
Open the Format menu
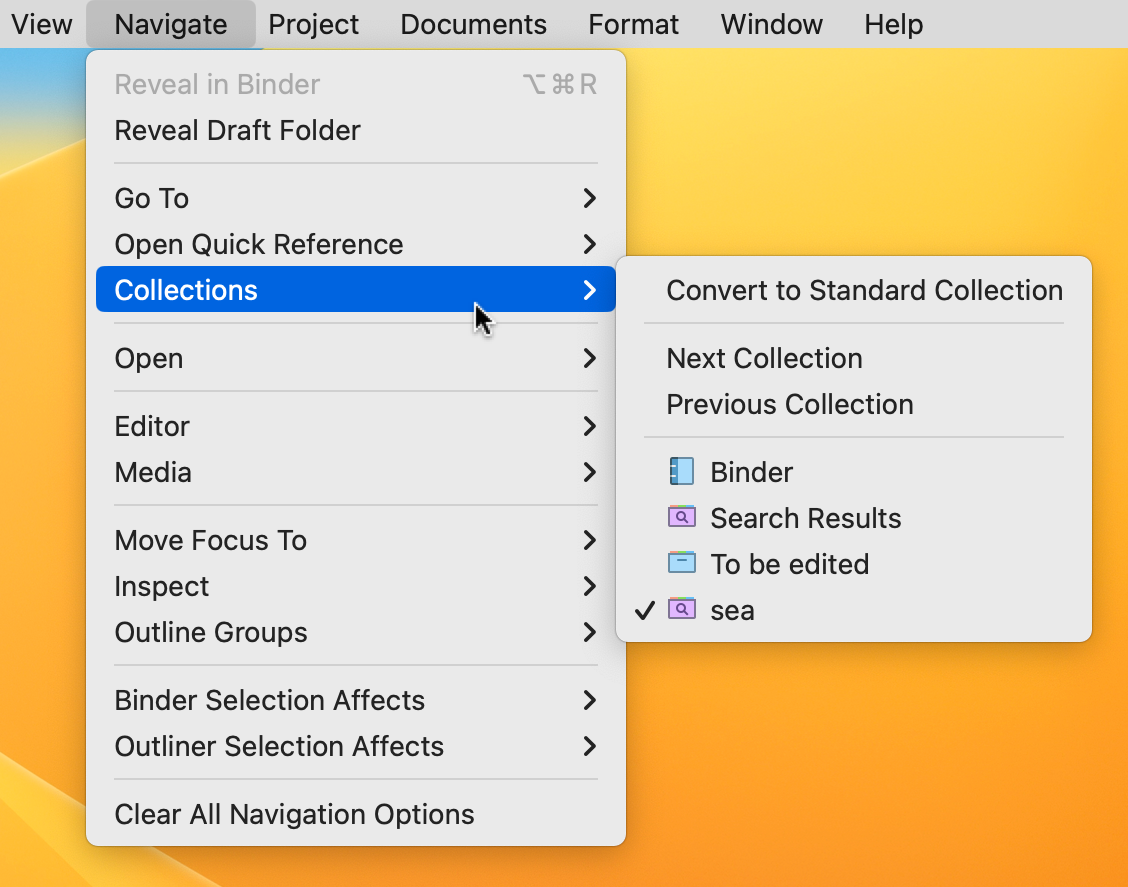633,24
